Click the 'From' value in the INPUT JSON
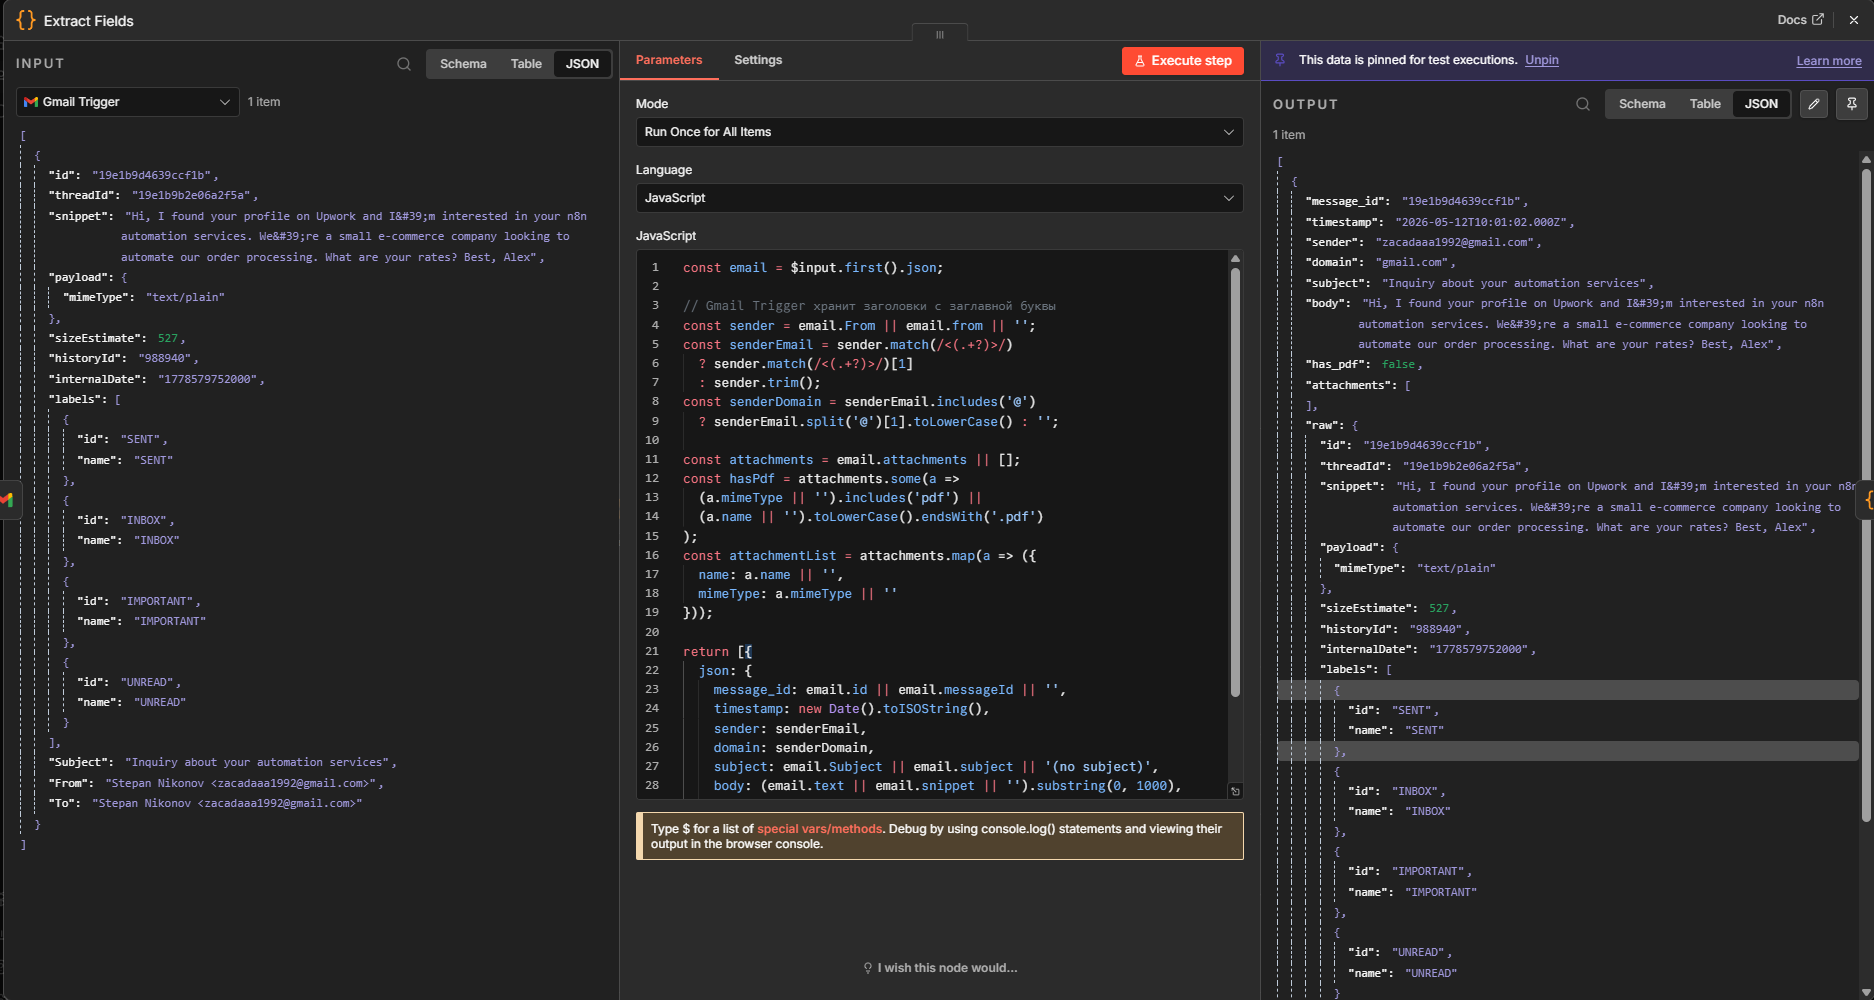This screenshot has width=1874, height=1000. 243,783
